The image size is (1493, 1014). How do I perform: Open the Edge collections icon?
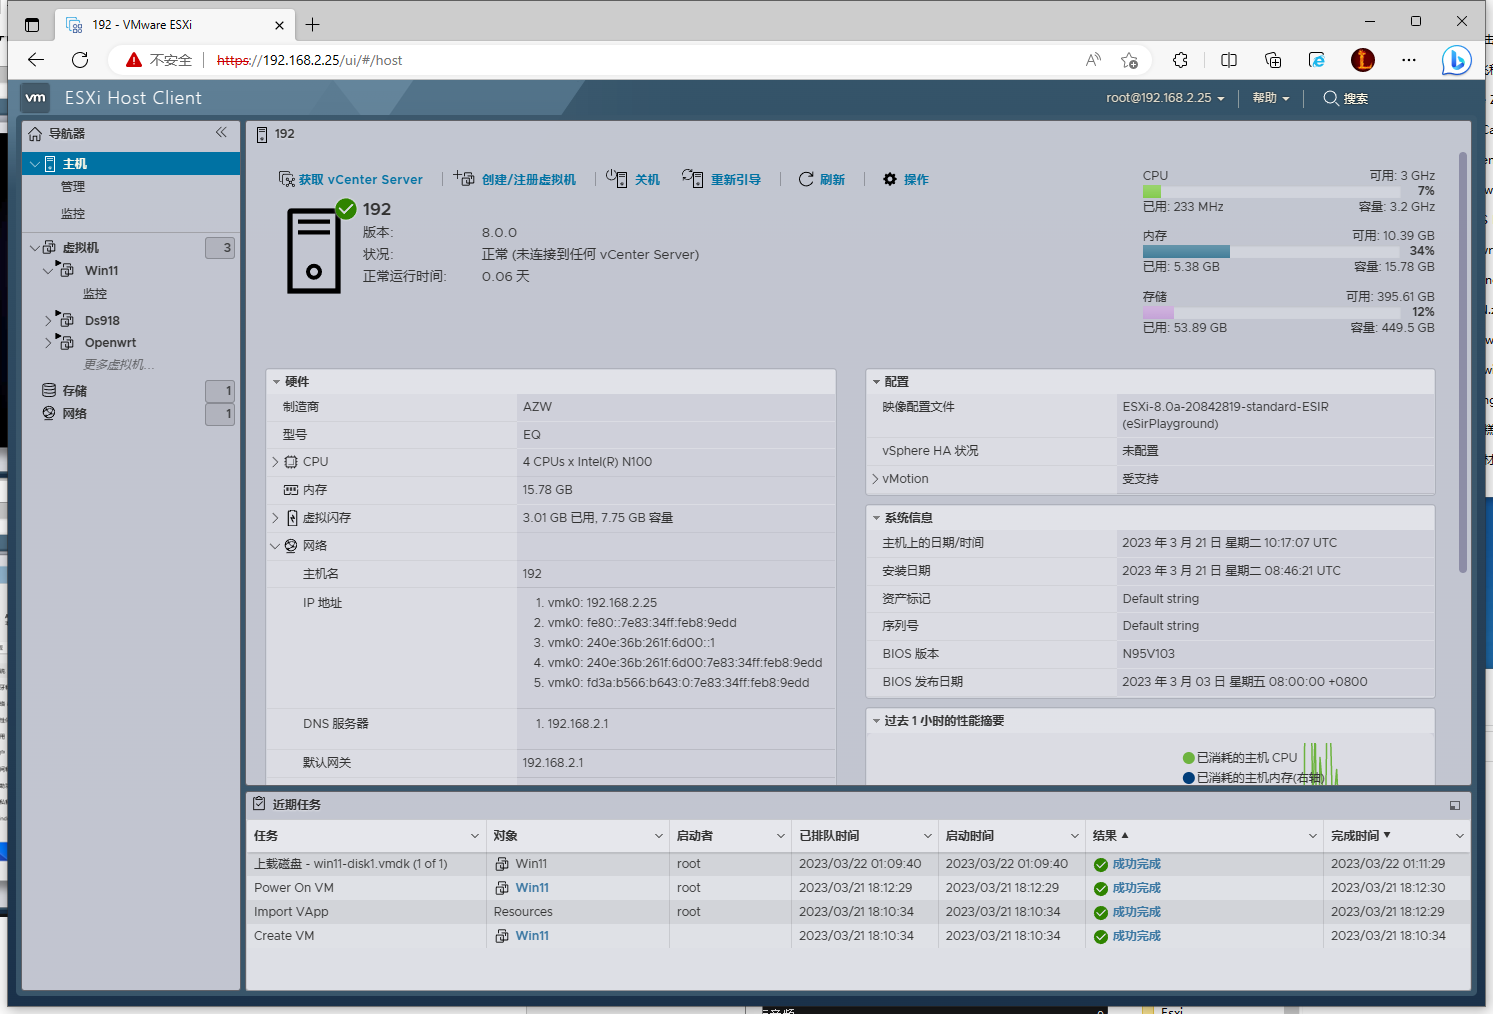1273,60
